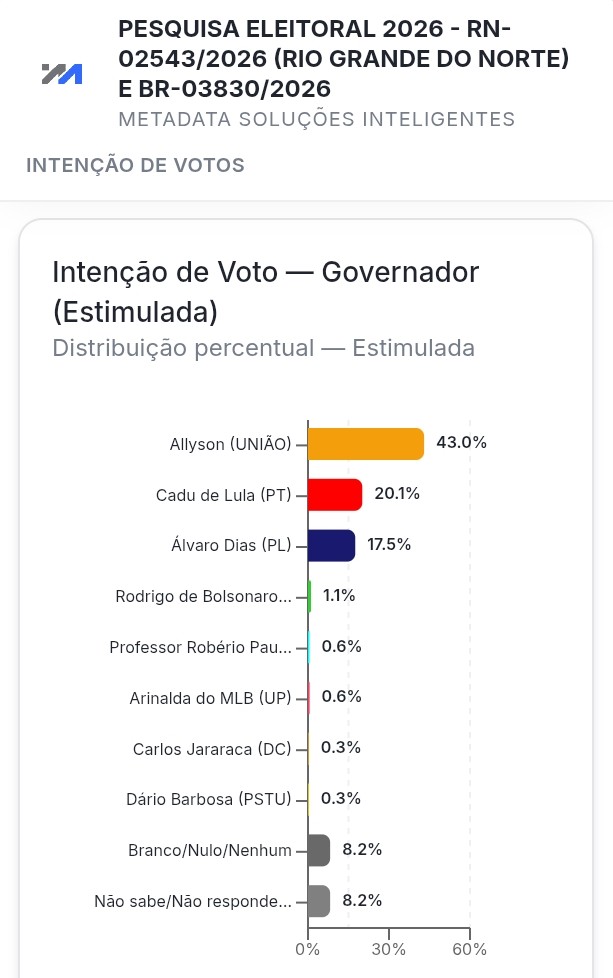Select the red Cadu de Lula bar
Viewport: 613px width, 978px height.
[335, 495]
